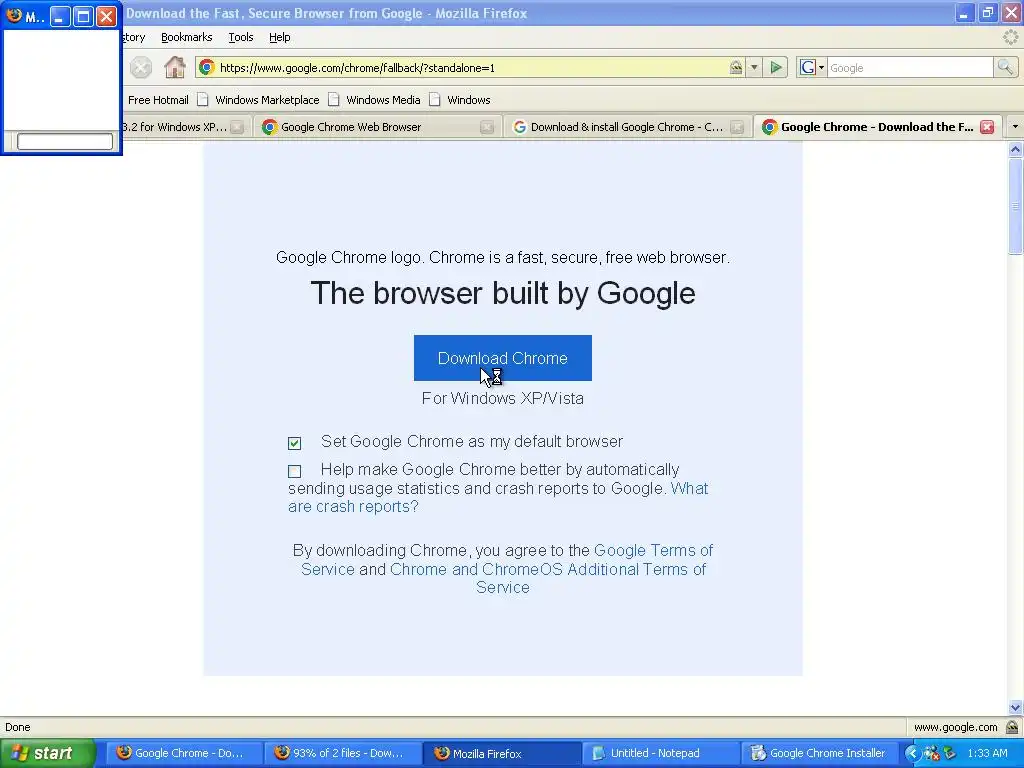1024x768 pixels.
Task: Switch to the 3.2 for Windows XP tab
Action: click(176, 127)
